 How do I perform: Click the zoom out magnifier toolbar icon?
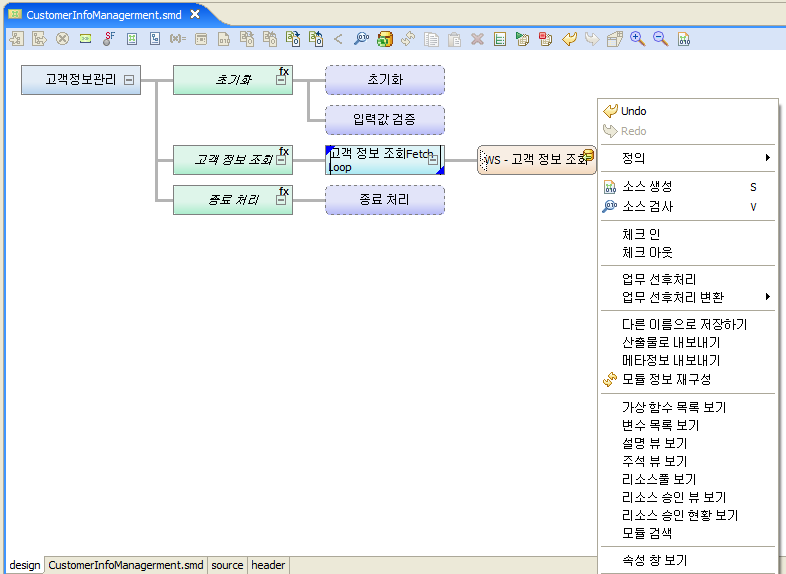[x=660, y=39]
